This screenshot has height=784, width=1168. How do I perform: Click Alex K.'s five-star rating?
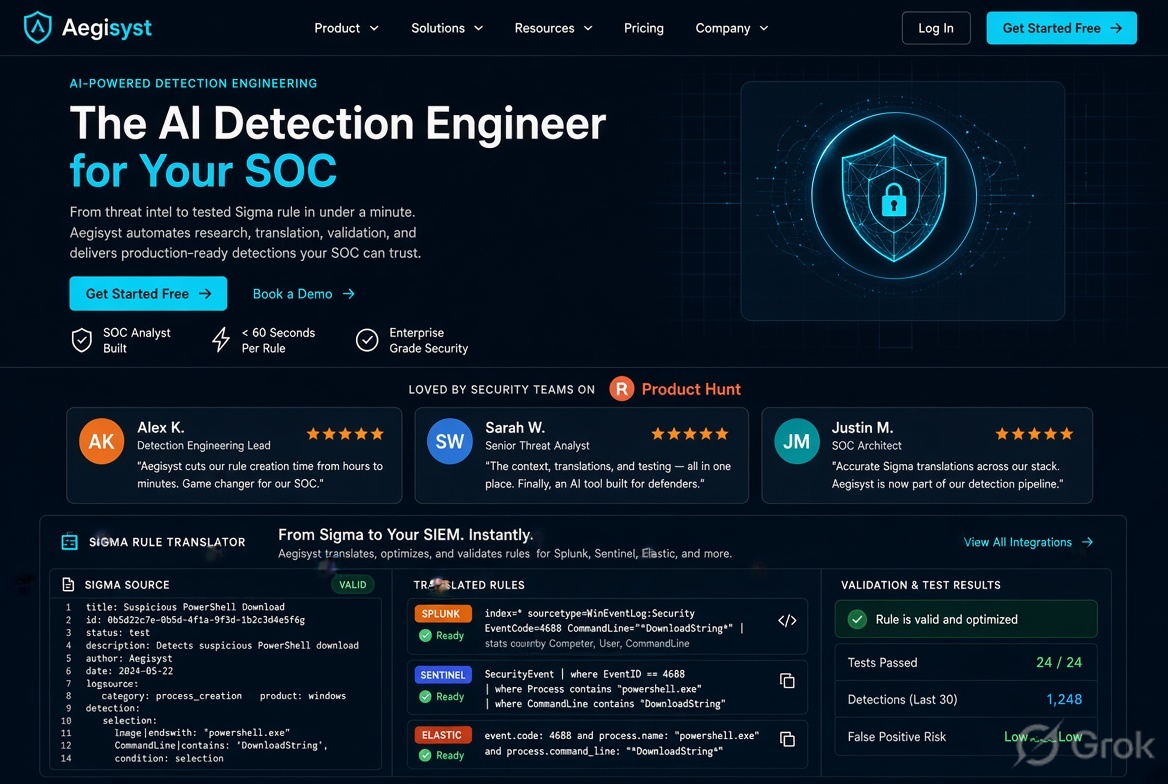pos(345,434)
